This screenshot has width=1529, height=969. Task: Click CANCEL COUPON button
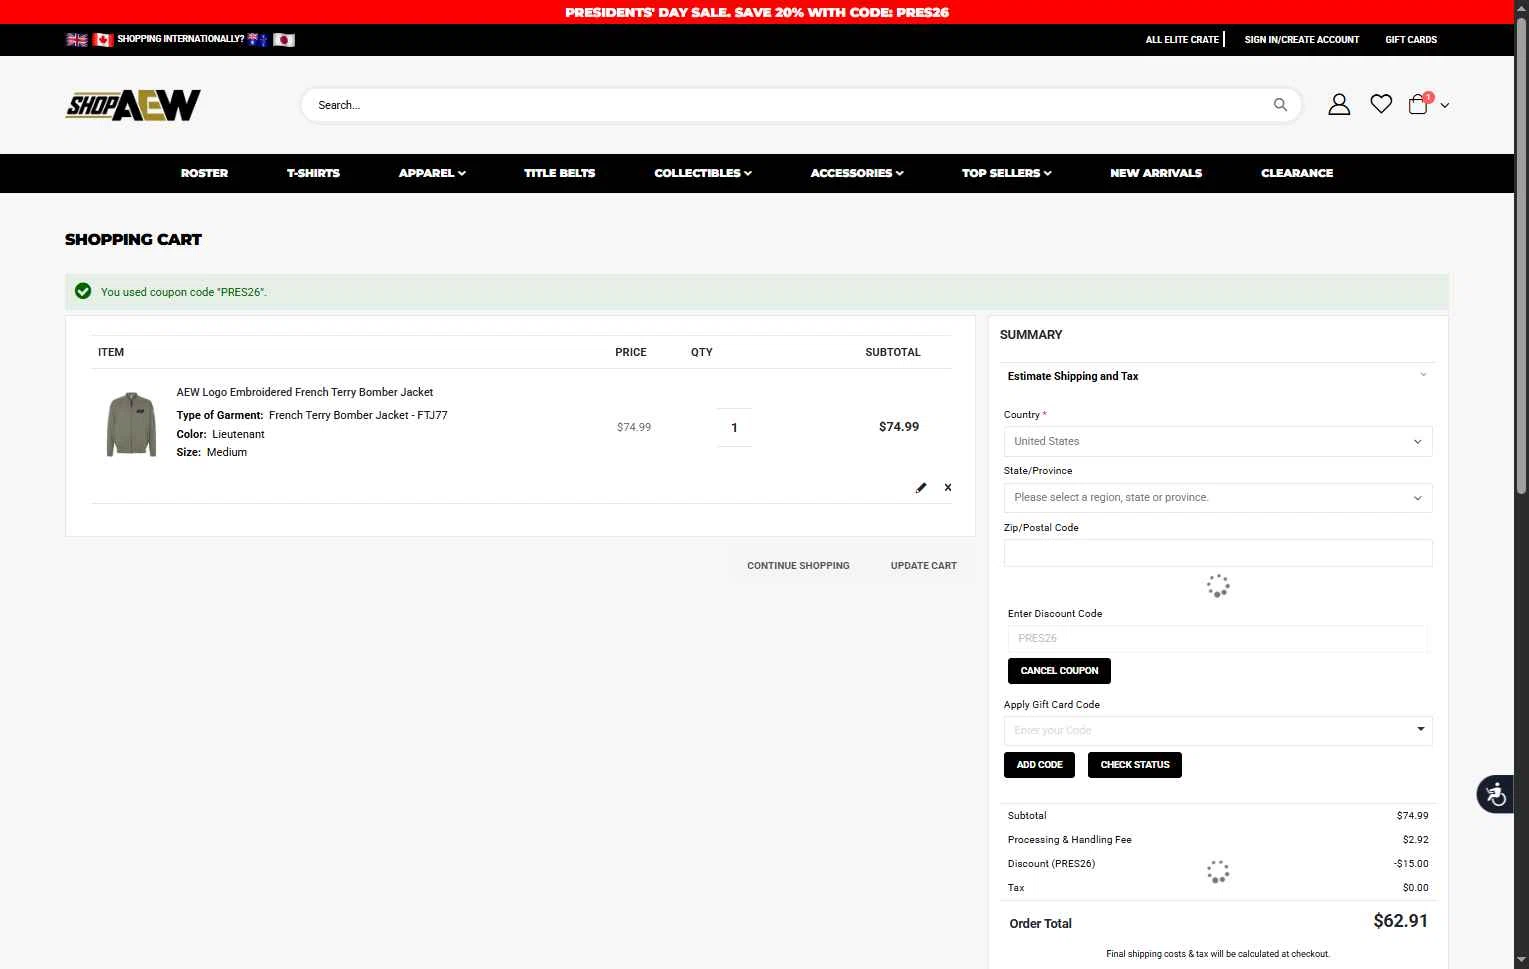tap(1059, 671)
